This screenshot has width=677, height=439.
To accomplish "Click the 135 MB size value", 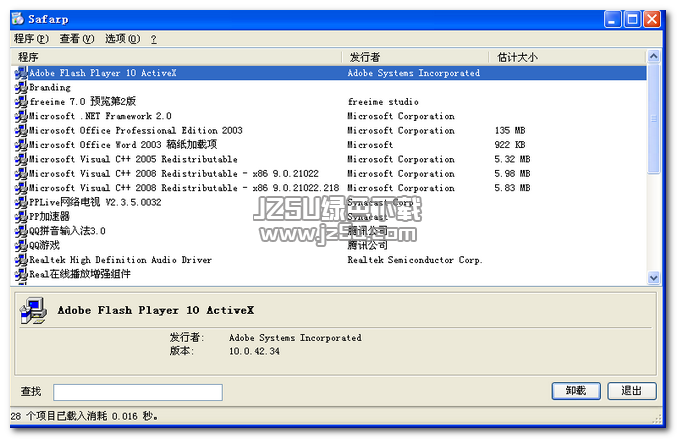I will [510, 130].
